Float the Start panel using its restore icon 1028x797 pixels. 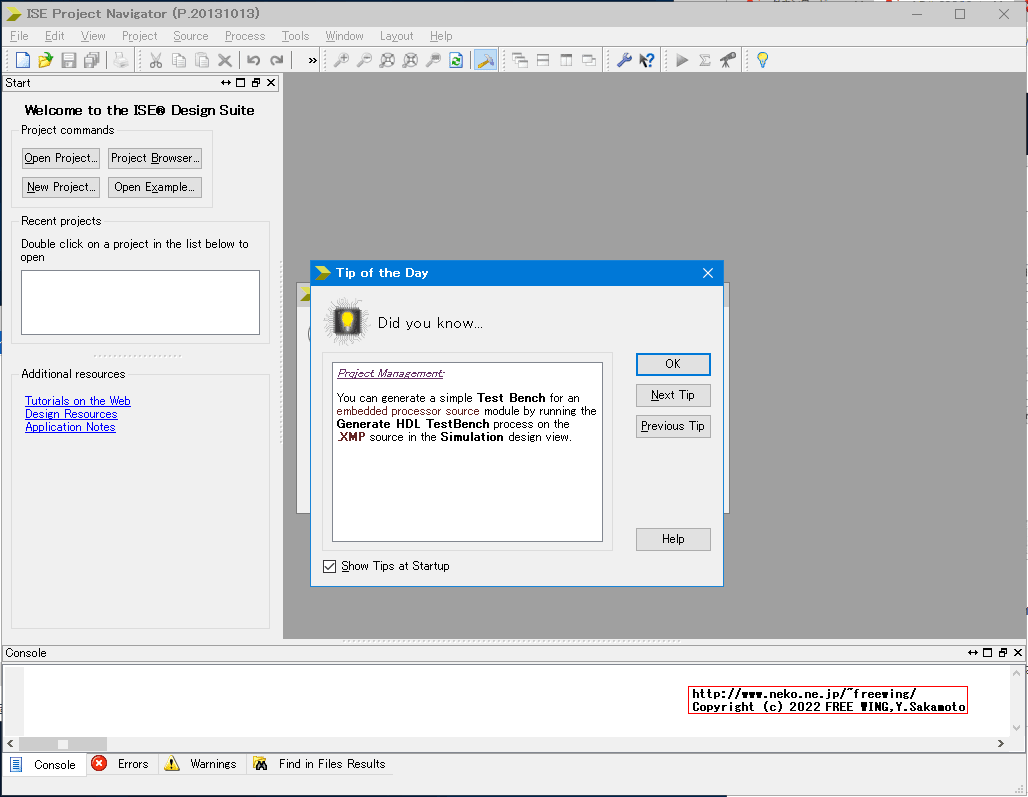[x=256, y=83]
